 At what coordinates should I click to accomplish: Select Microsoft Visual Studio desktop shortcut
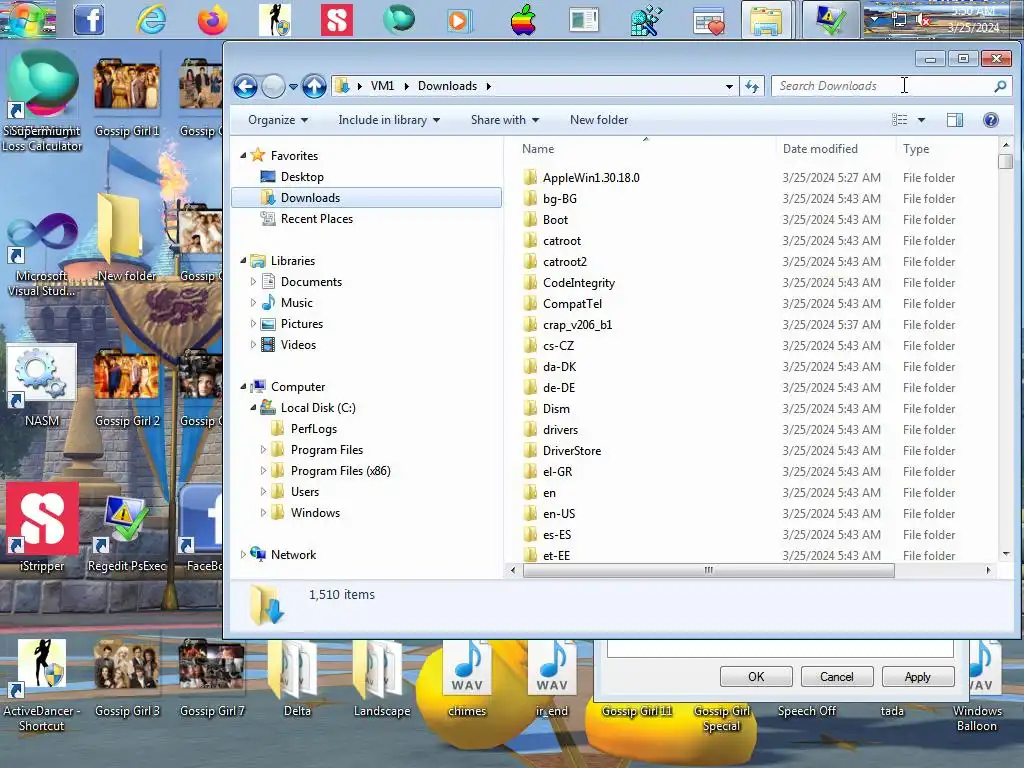coord(42,255)
